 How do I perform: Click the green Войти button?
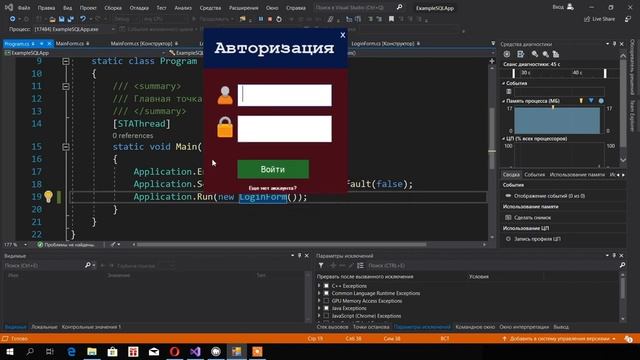pyautogui.click(x=273, y=169)
